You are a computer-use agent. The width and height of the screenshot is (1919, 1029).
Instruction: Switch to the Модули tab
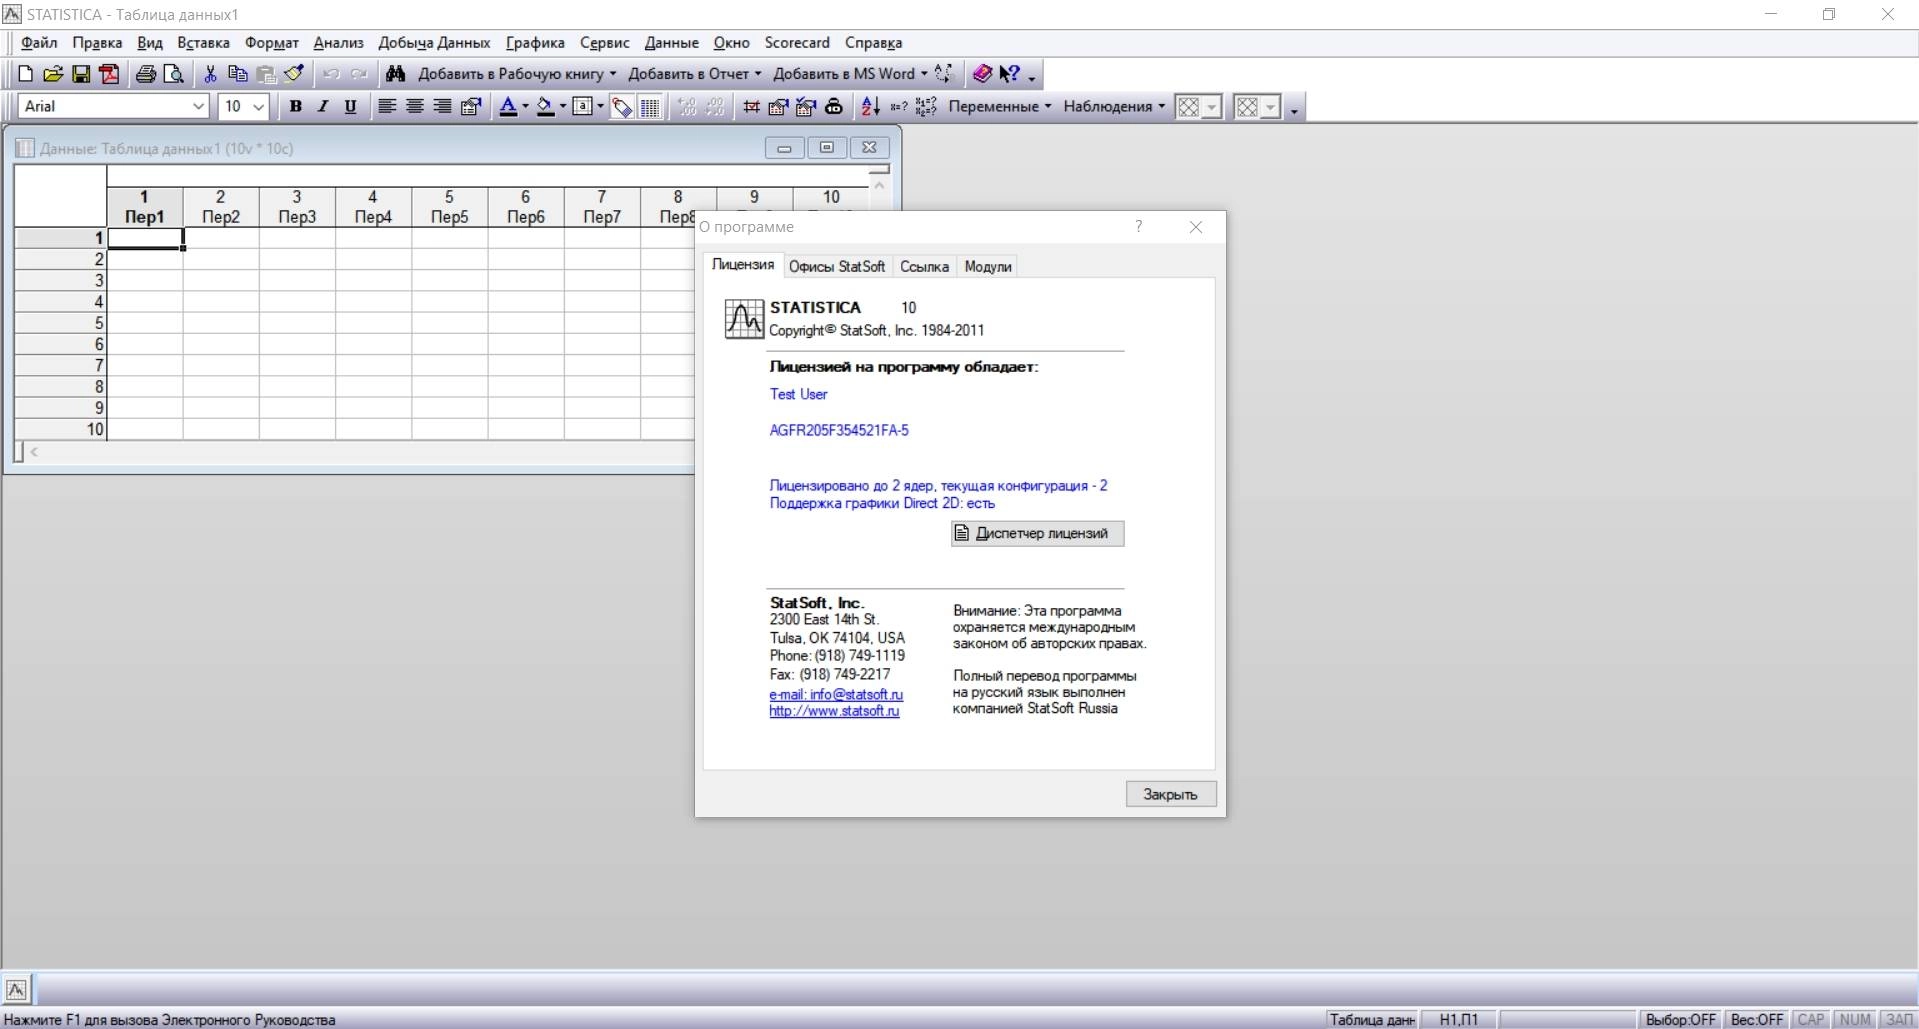(x=988, y=266)
